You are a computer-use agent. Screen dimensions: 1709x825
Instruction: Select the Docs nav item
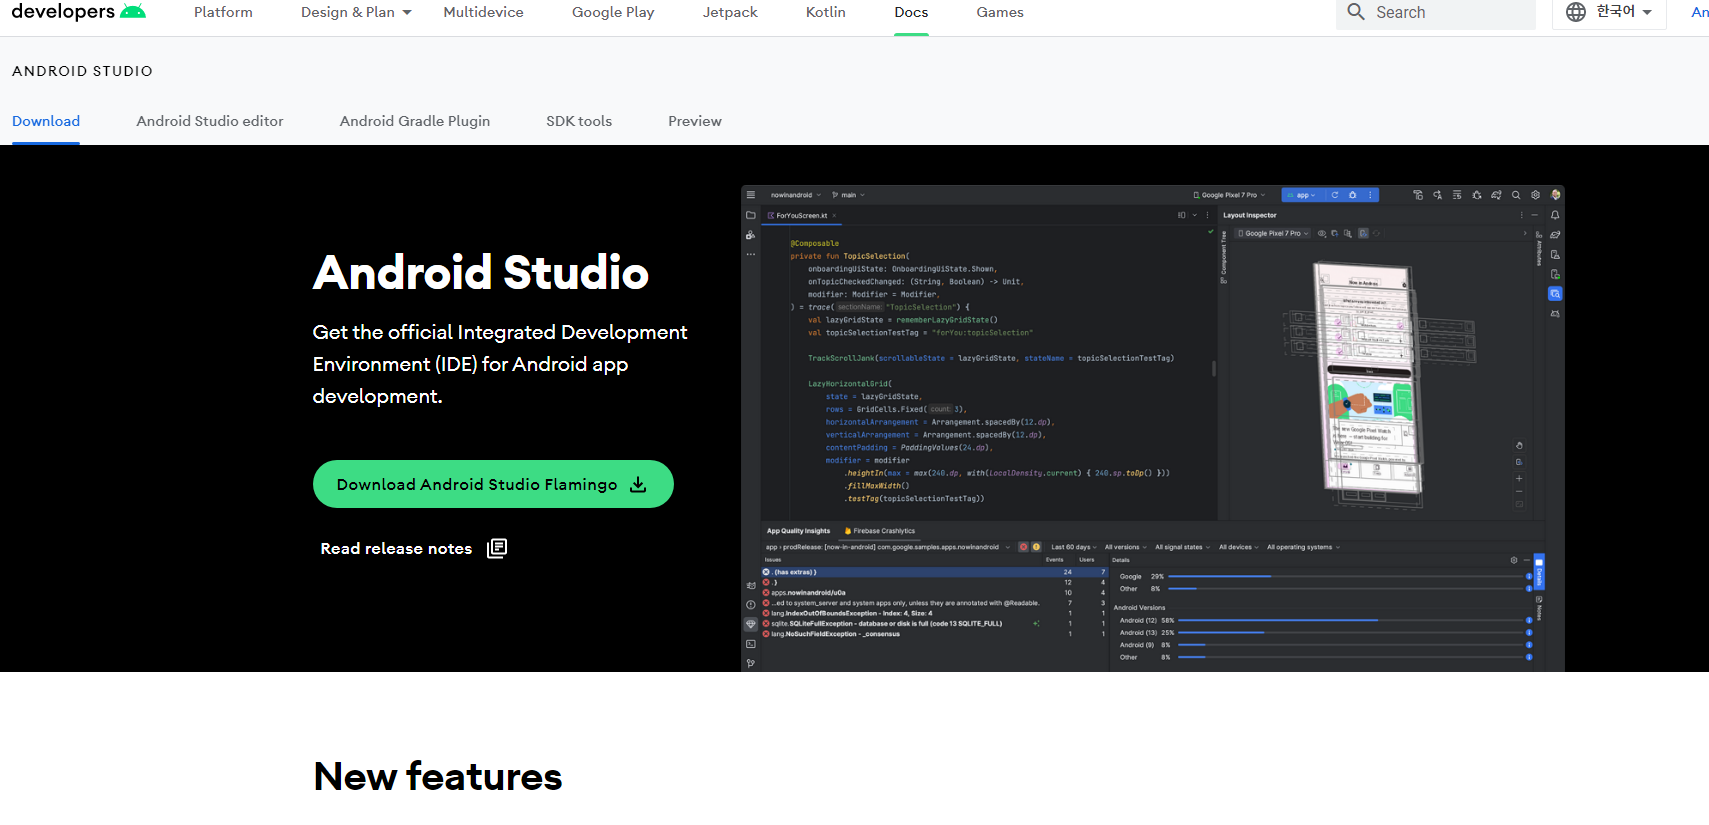911,12
